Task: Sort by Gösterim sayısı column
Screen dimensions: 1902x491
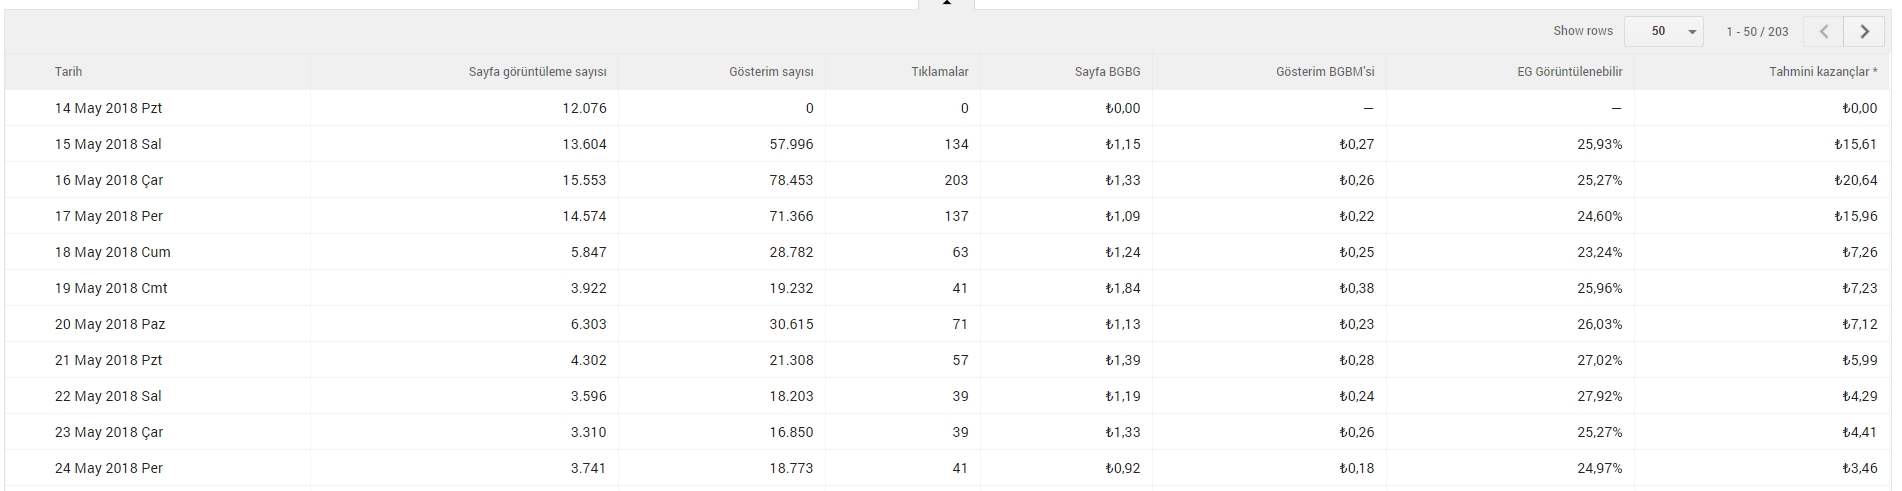Action: click(x=771, y=72)
